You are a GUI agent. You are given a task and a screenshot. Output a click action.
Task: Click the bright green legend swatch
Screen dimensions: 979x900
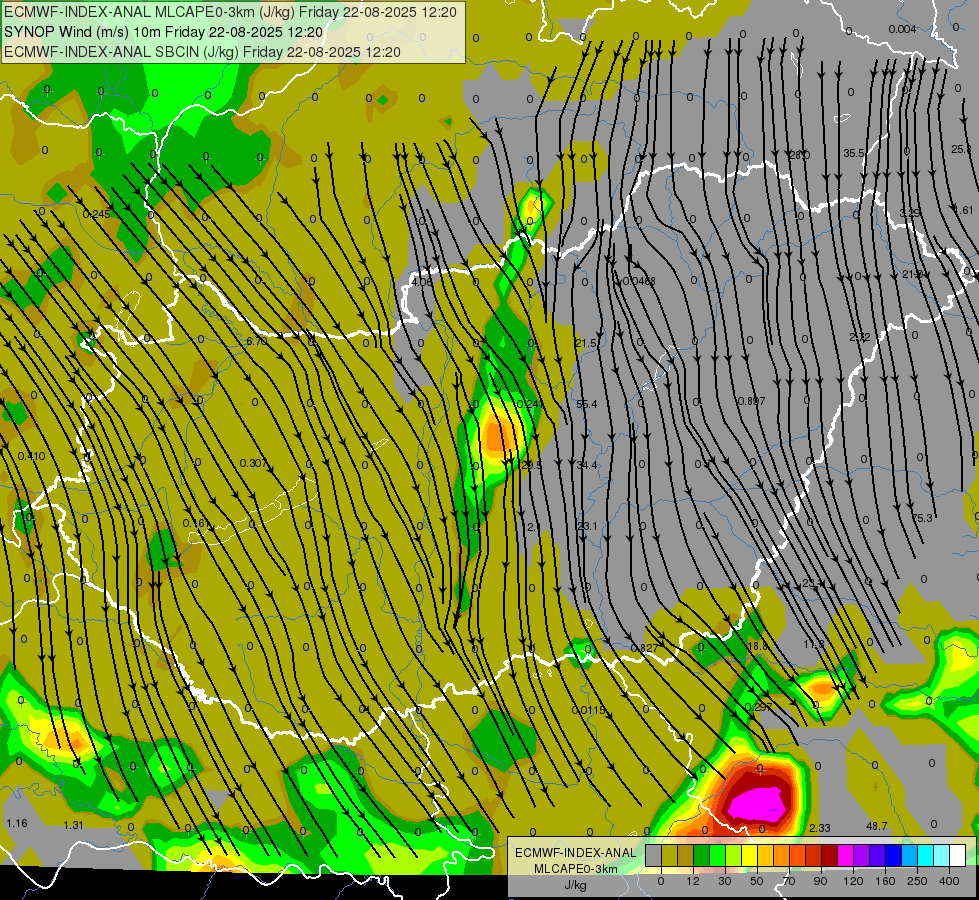[717, 855]
